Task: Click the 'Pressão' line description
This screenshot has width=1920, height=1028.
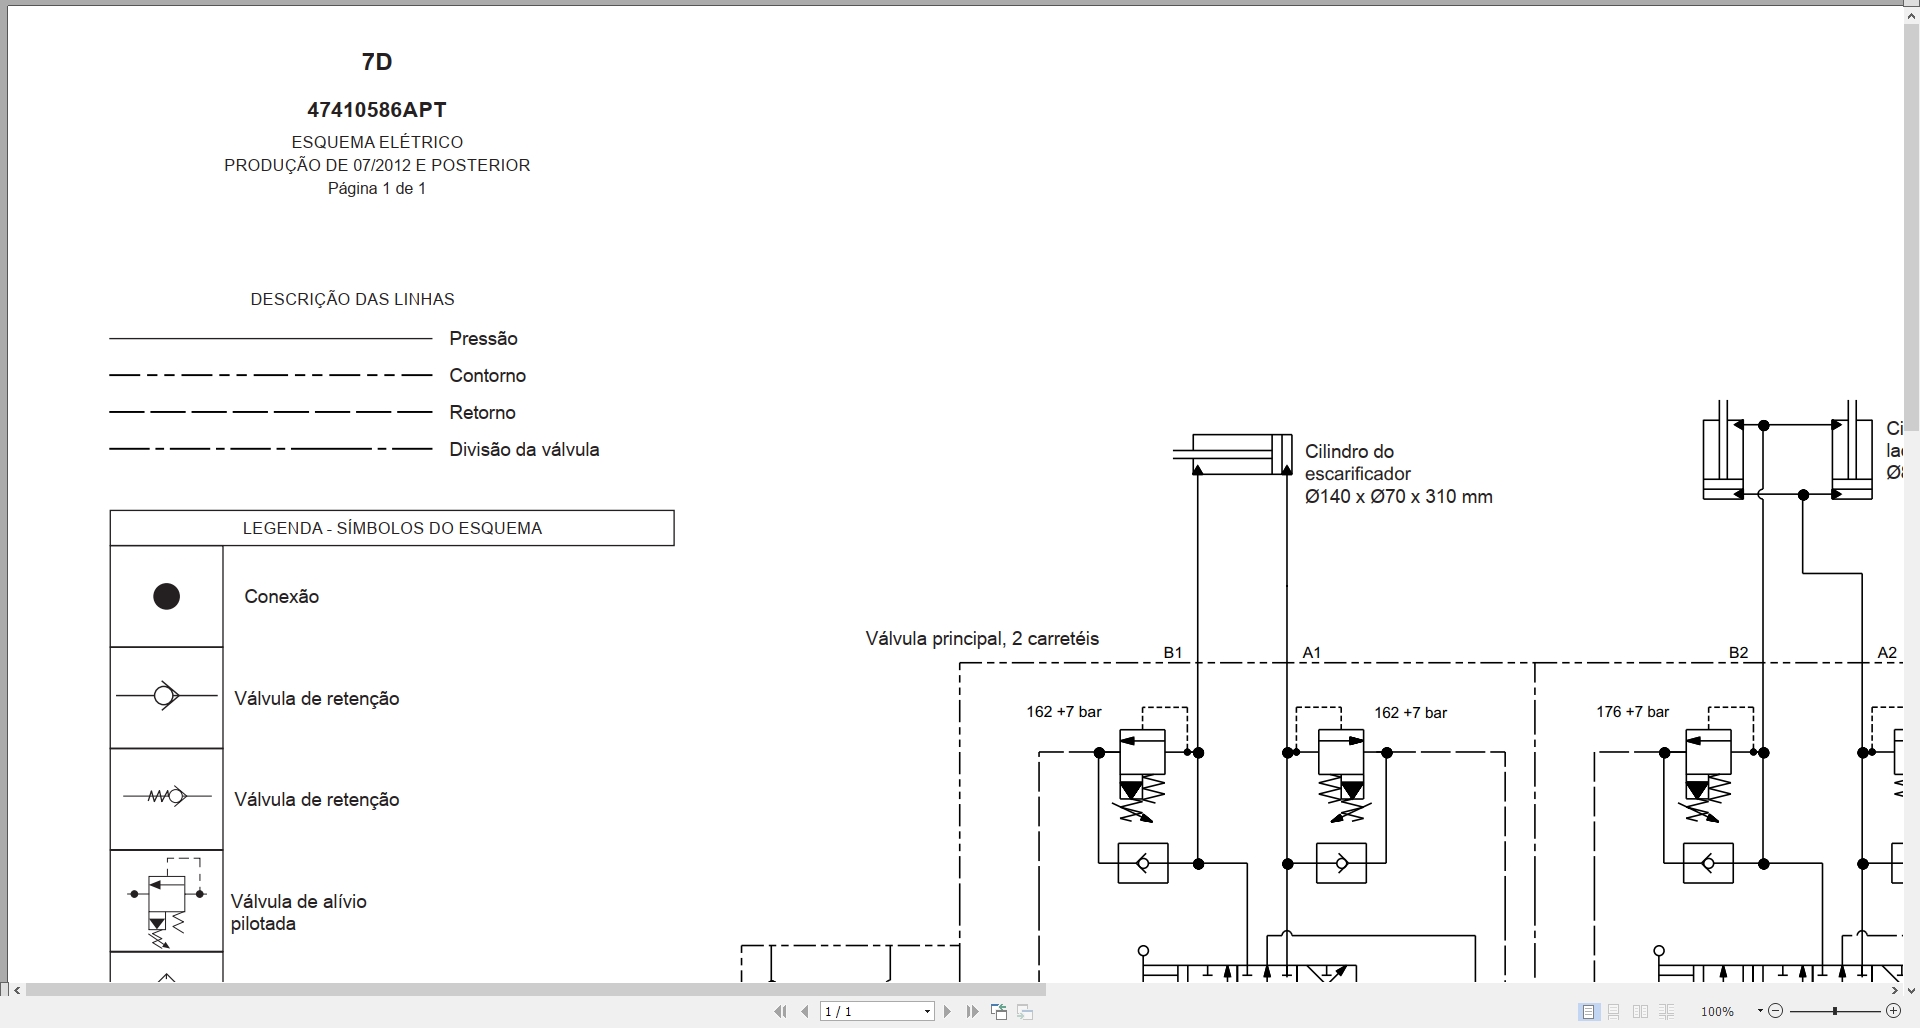Action: 483,338
